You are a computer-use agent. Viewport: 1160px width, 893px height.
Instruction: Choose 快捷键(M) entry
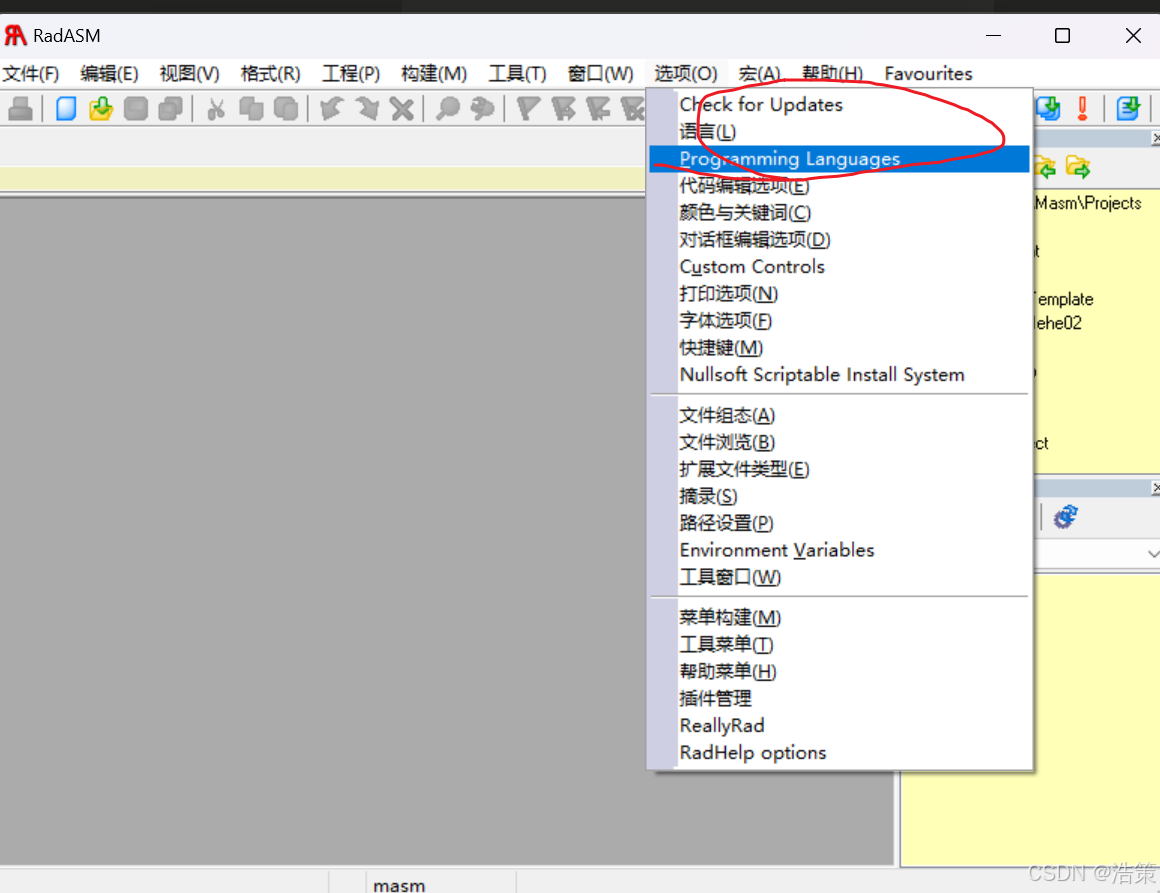click(839, 348)
